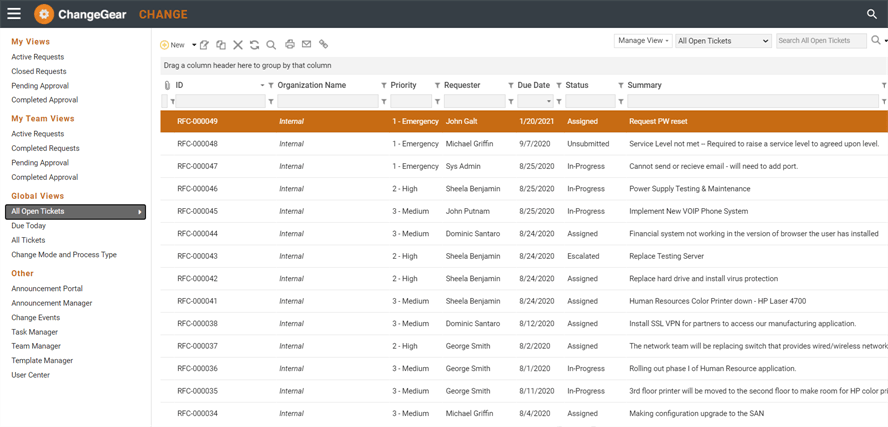Click the delete X toolbar icon

pos(238,45)
